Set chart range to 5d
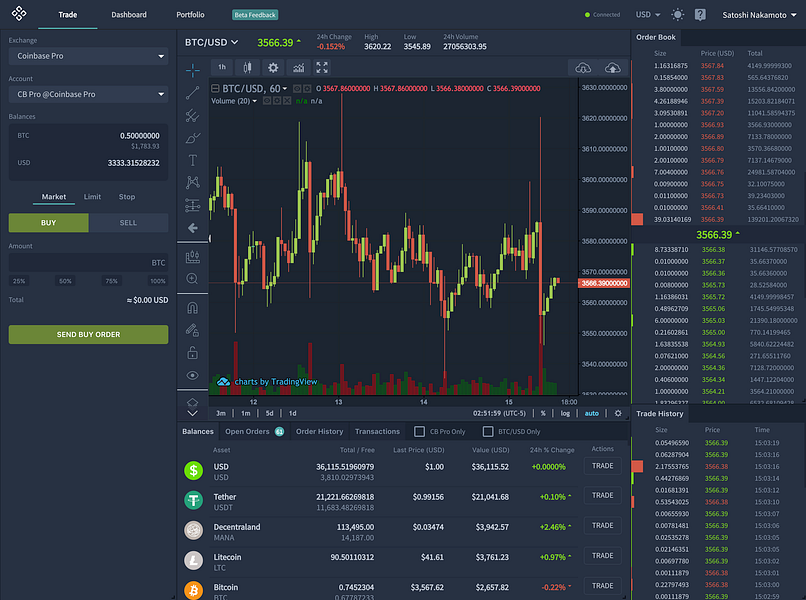 pyautogui.click(x=269, y=413)
